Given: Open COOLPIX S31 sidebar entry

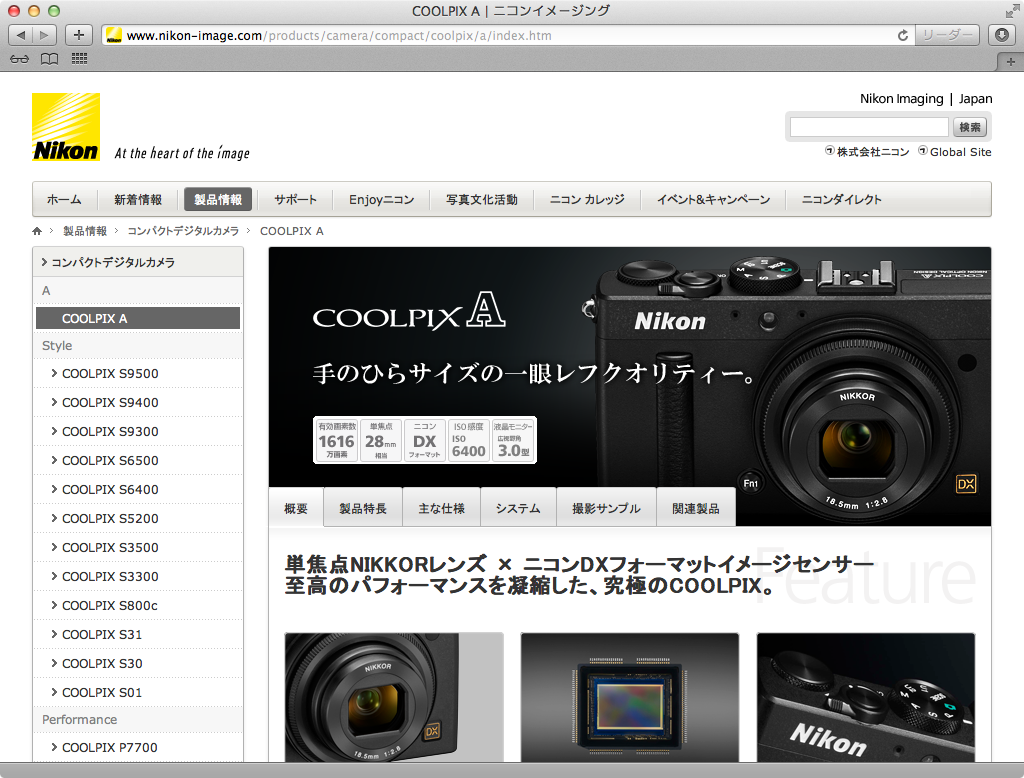Looking at the screenshot, I should click(x=138, y=634).
